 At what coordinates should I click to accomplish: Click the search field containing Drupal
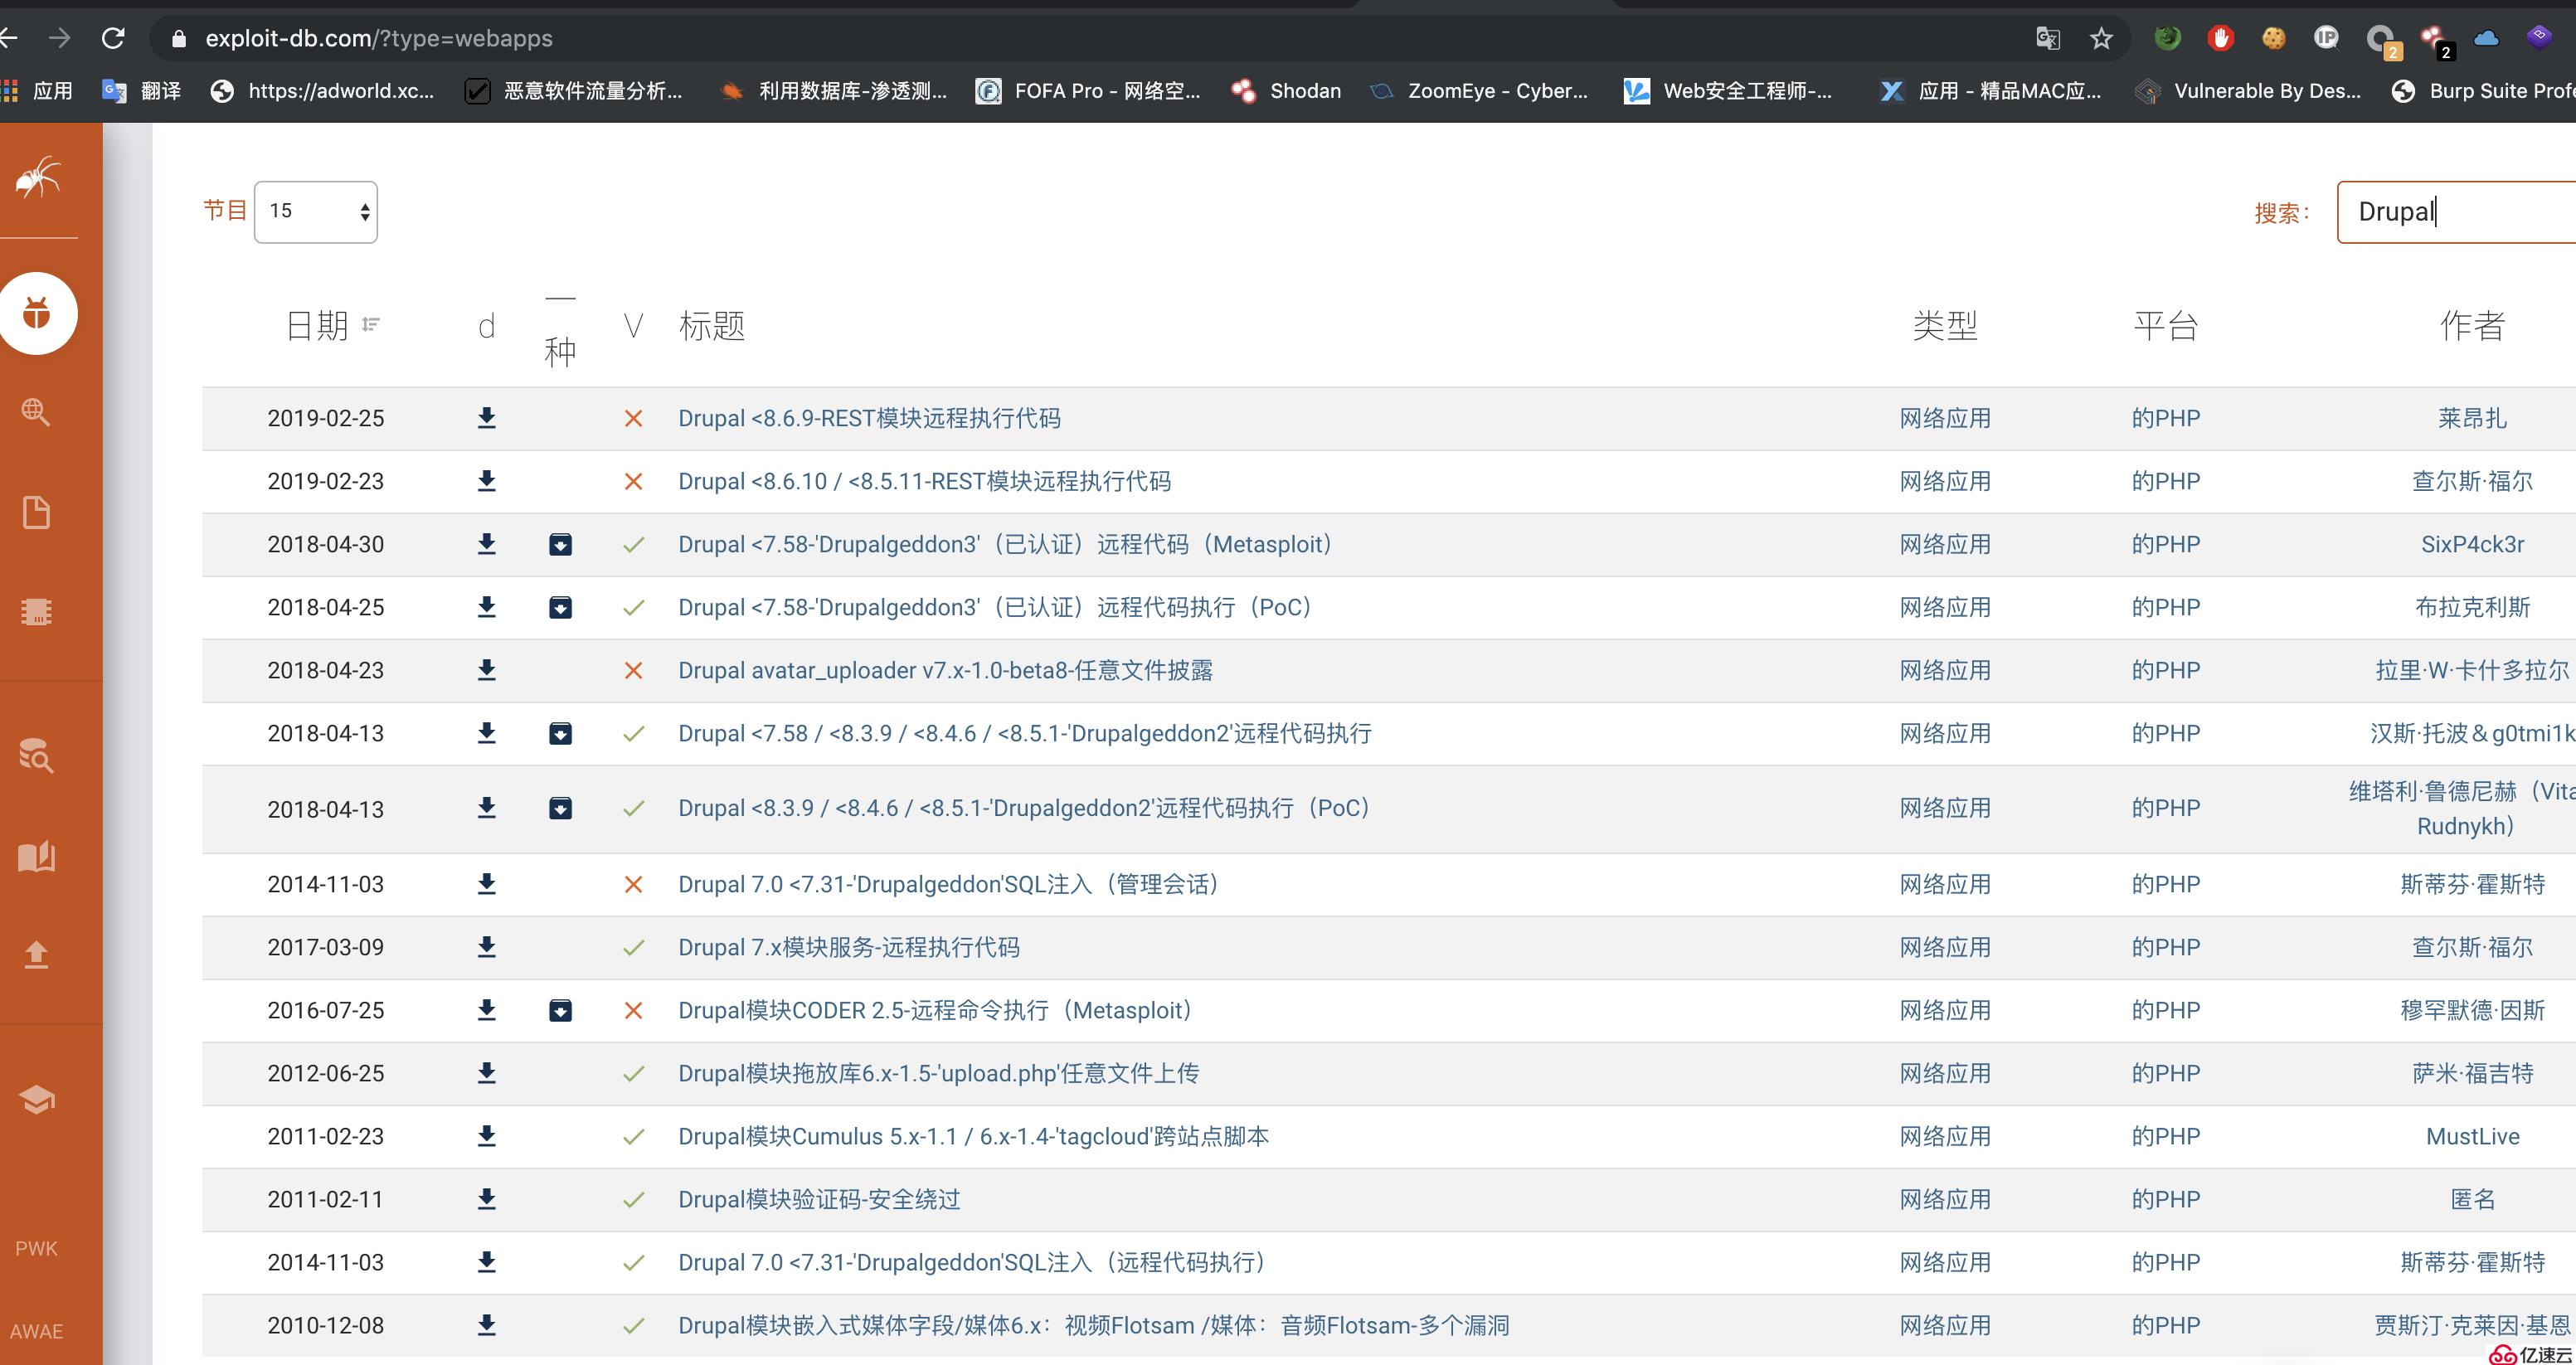[2456, 211]
